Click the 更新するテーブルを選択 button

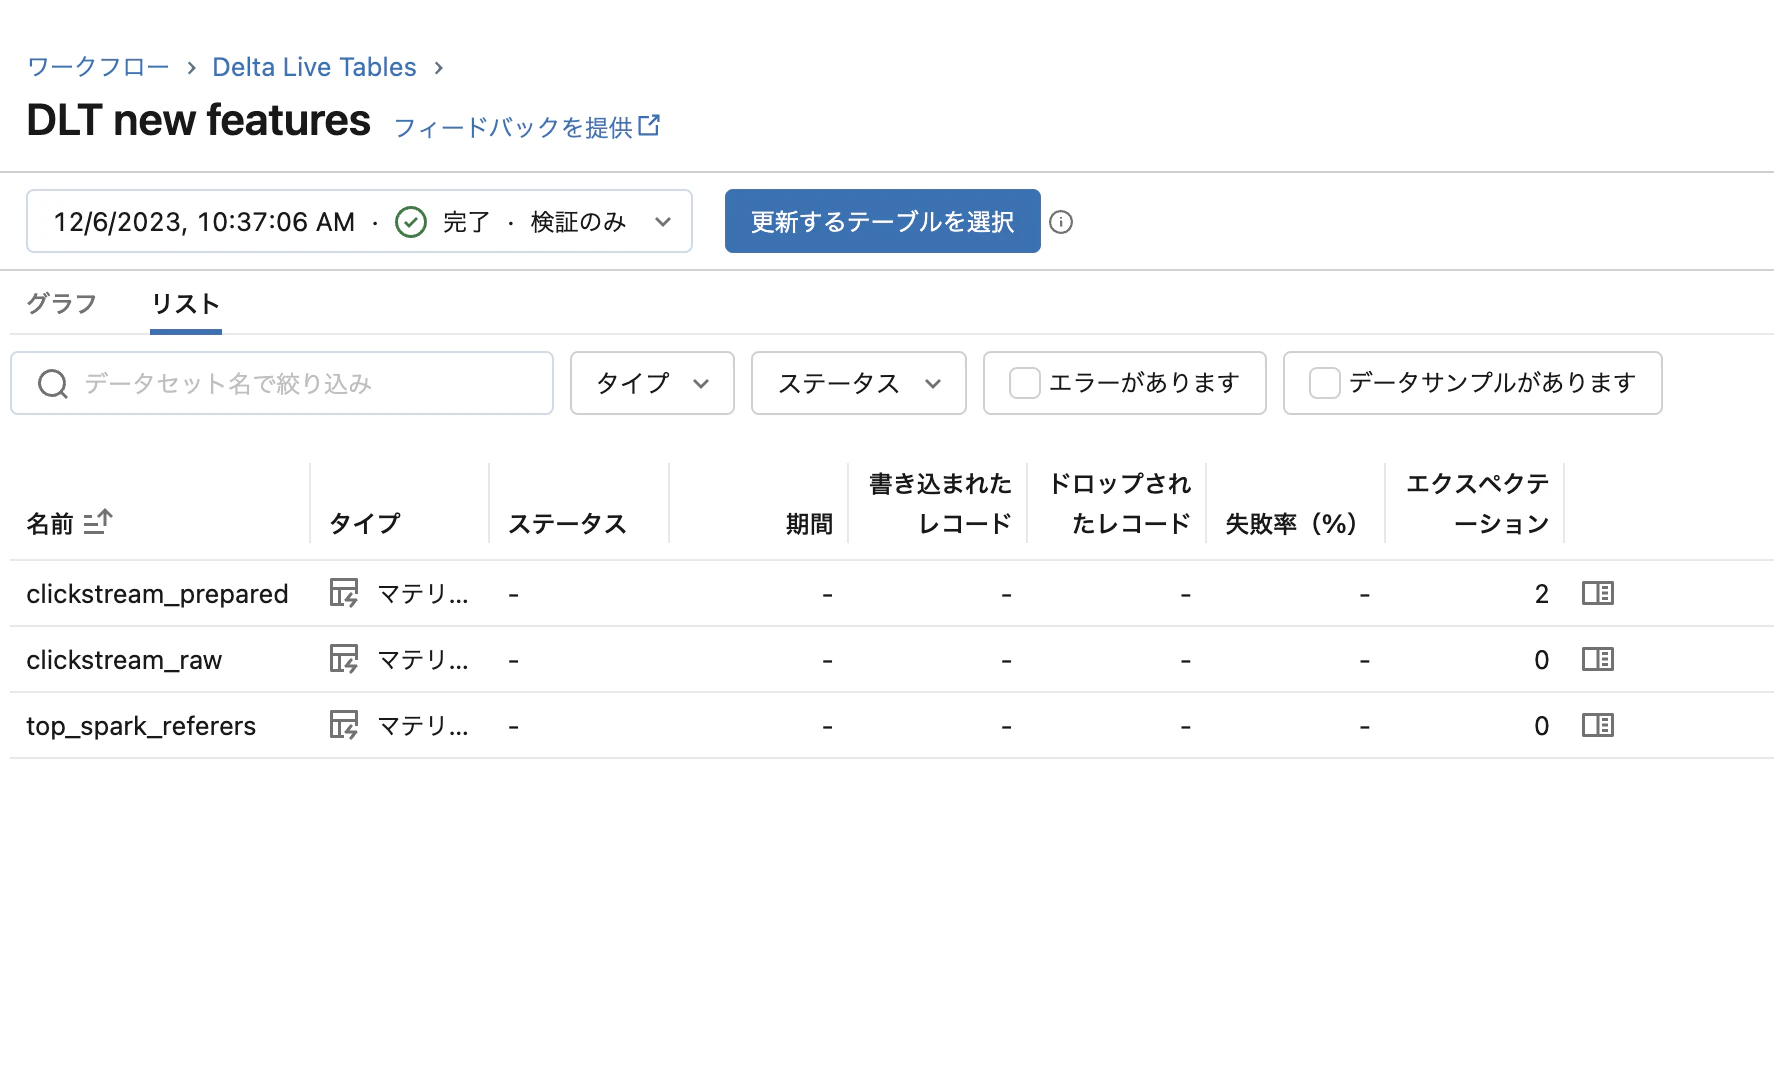pyautogui.click(x=882, y=221)
